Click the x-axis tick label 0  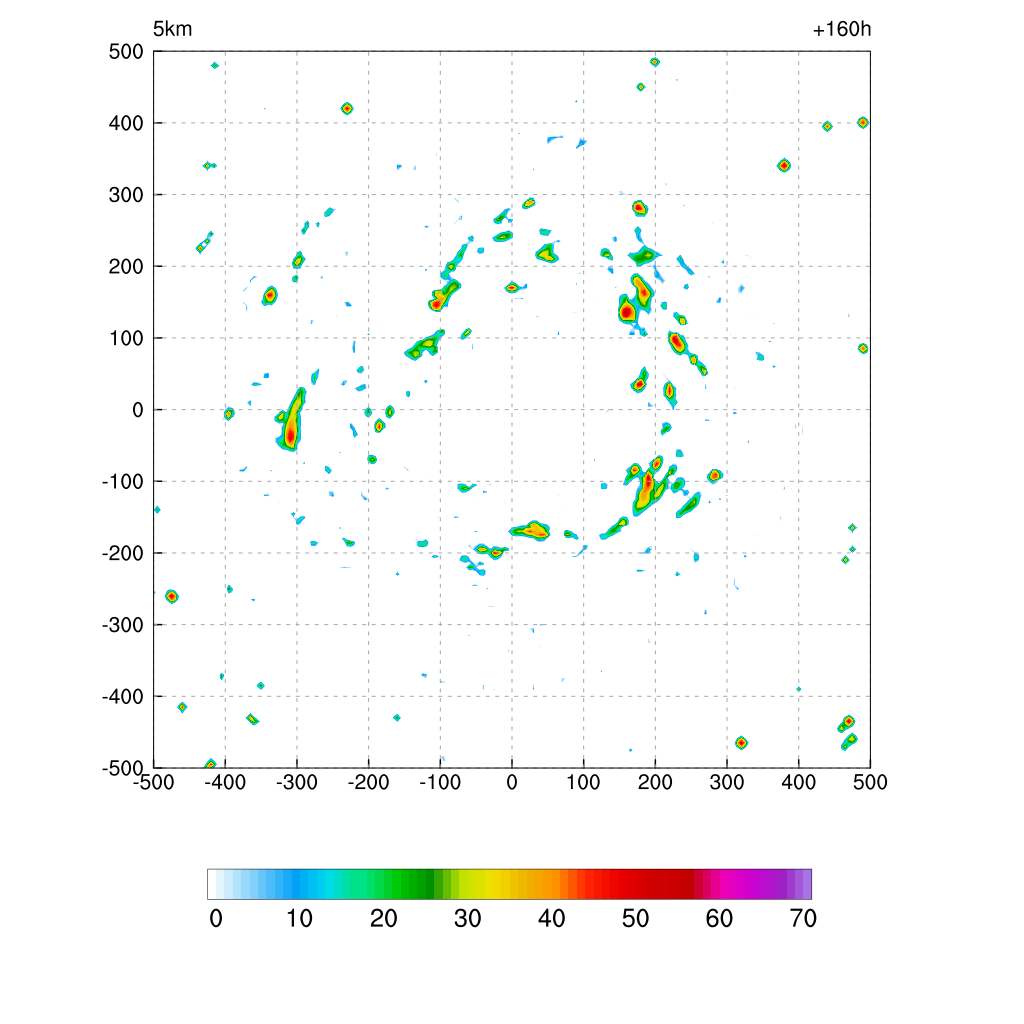512,782
